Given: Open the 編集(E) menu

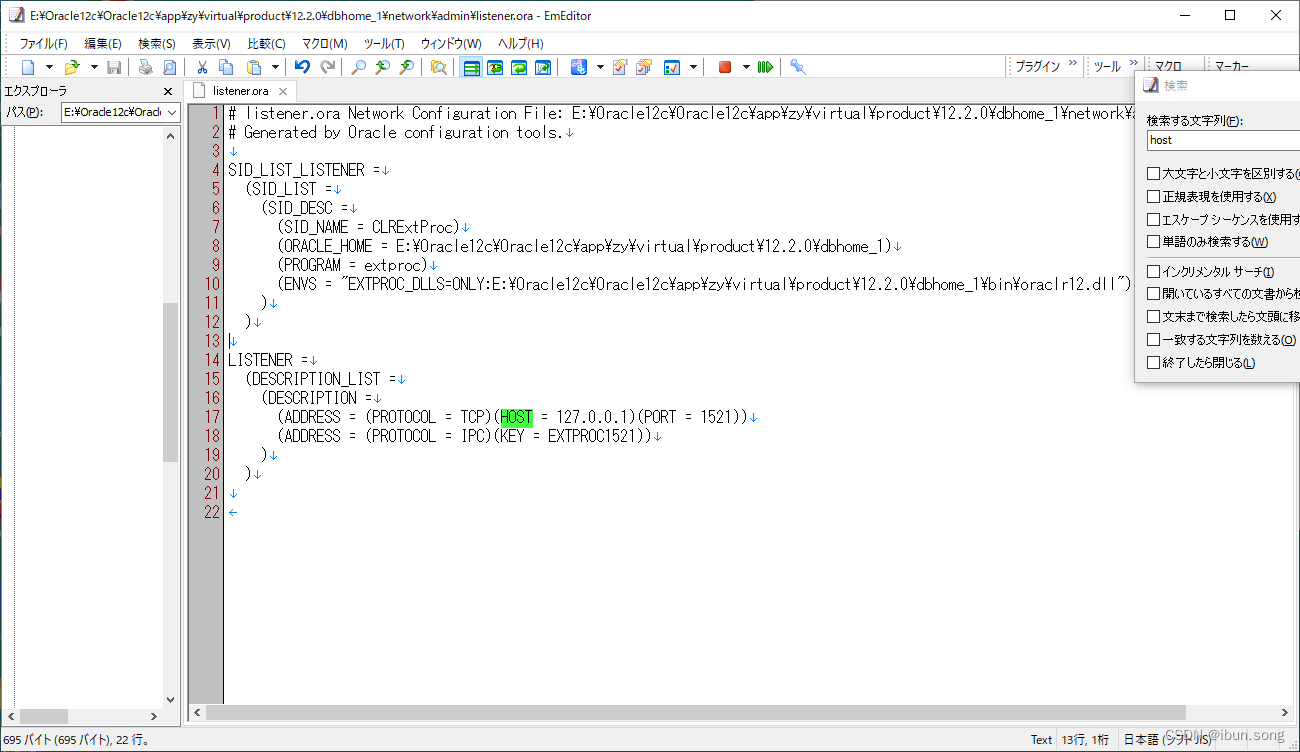Looking at the screenshot, I should click(103, 43).
